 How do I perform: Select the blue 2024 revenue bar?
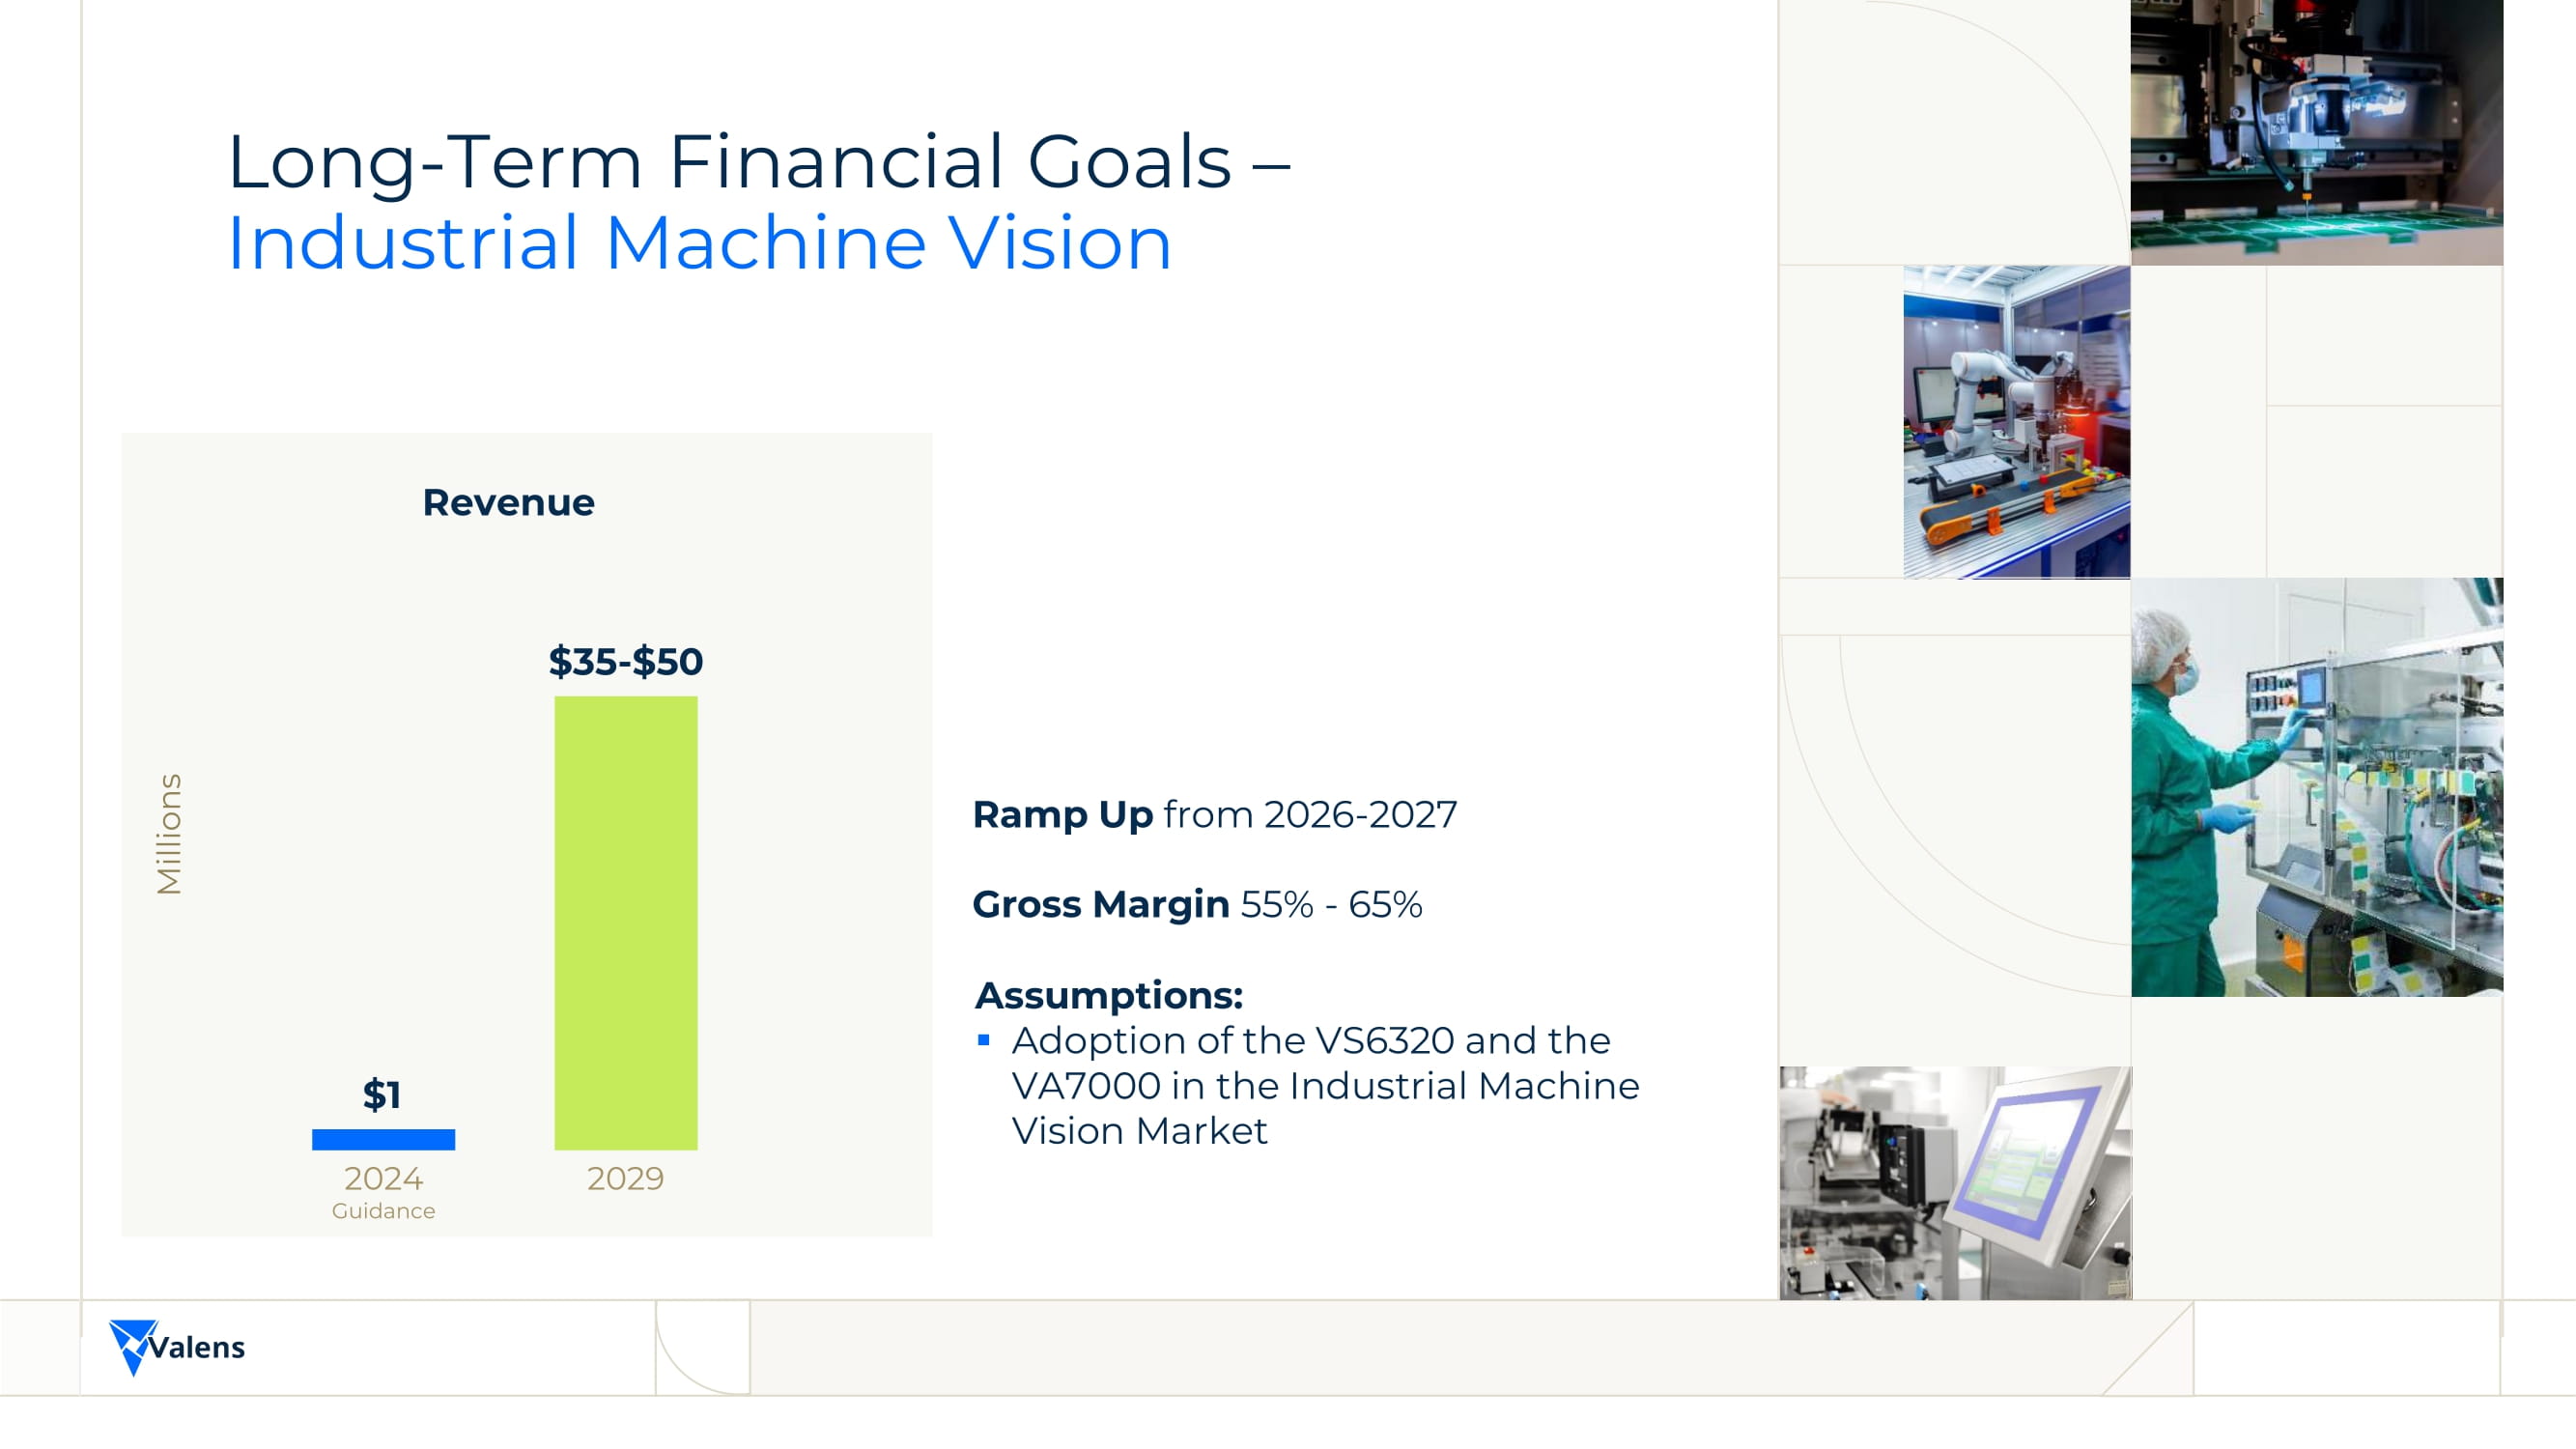[x=383, y=1139]
